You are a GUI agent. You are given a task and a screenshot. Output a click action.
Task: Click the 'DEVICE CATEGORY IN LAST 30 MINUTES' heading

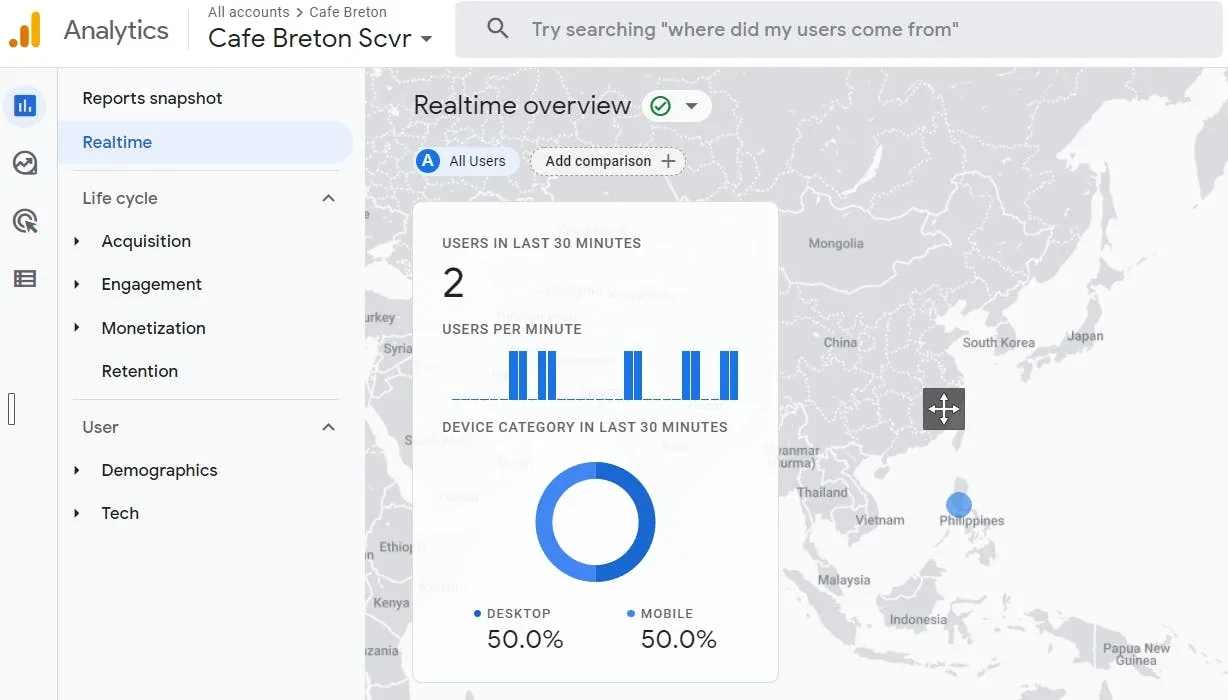(585, 427)
